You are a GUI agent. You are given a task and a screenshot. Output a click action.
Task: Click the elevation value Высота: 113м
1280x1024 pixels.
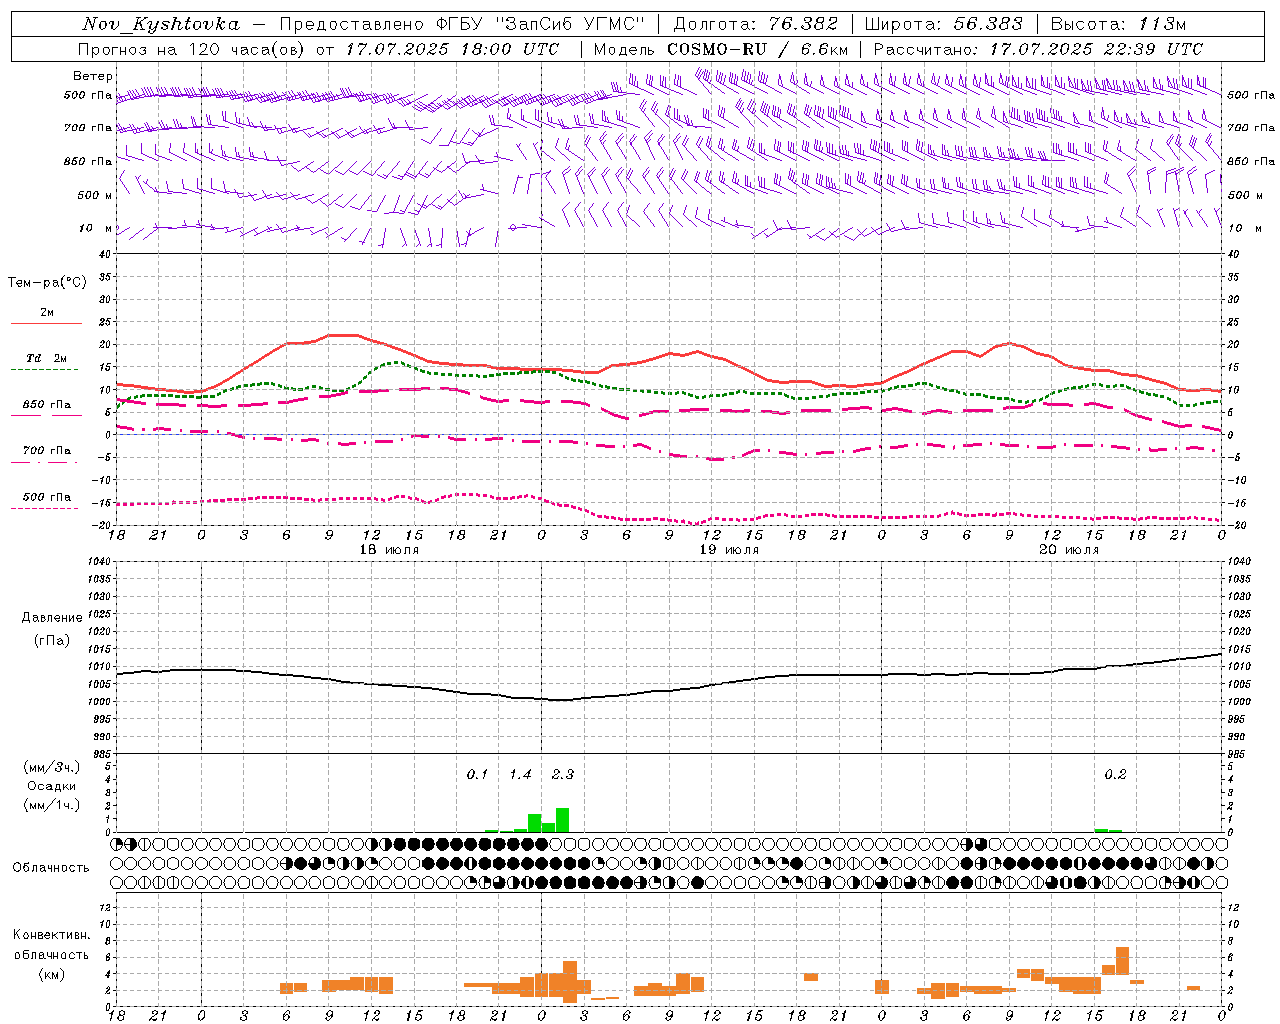click(1119, 24)
